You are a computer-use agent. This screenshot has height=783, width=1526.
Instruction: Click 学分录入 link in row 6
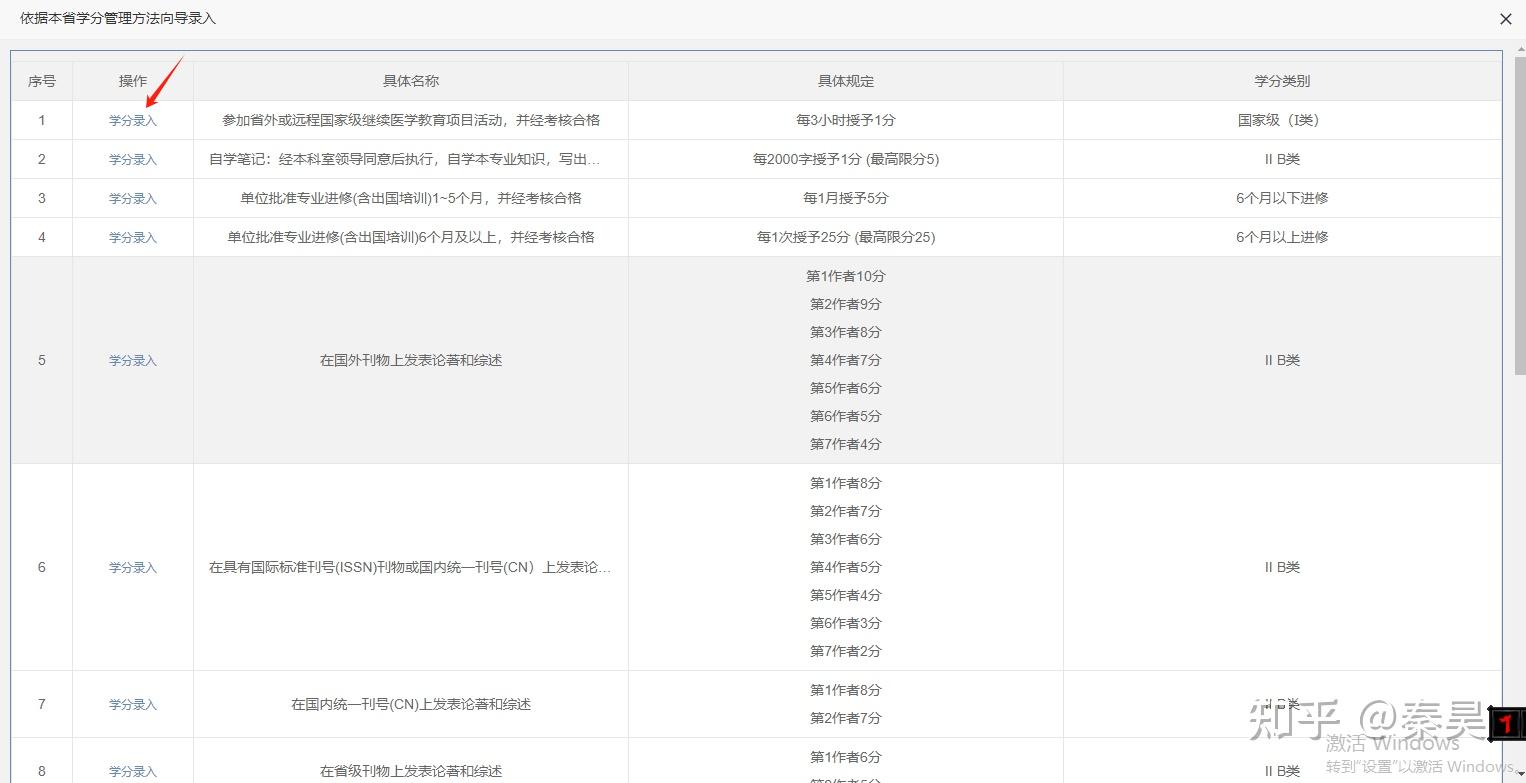click(133, 567)
